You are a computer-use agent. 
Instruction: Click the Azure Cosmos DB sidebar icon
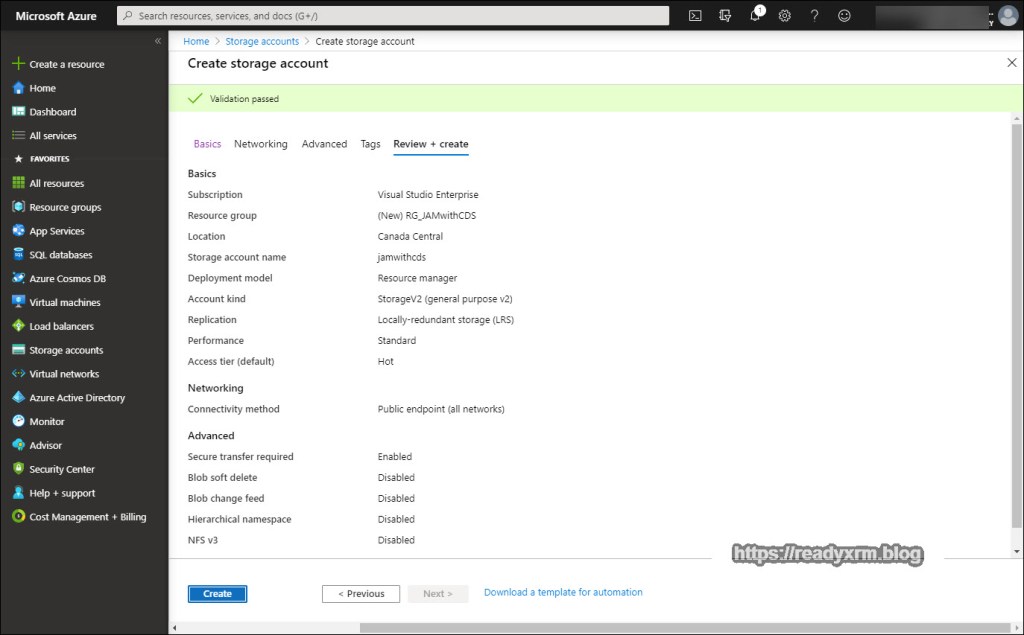point(18,279)
